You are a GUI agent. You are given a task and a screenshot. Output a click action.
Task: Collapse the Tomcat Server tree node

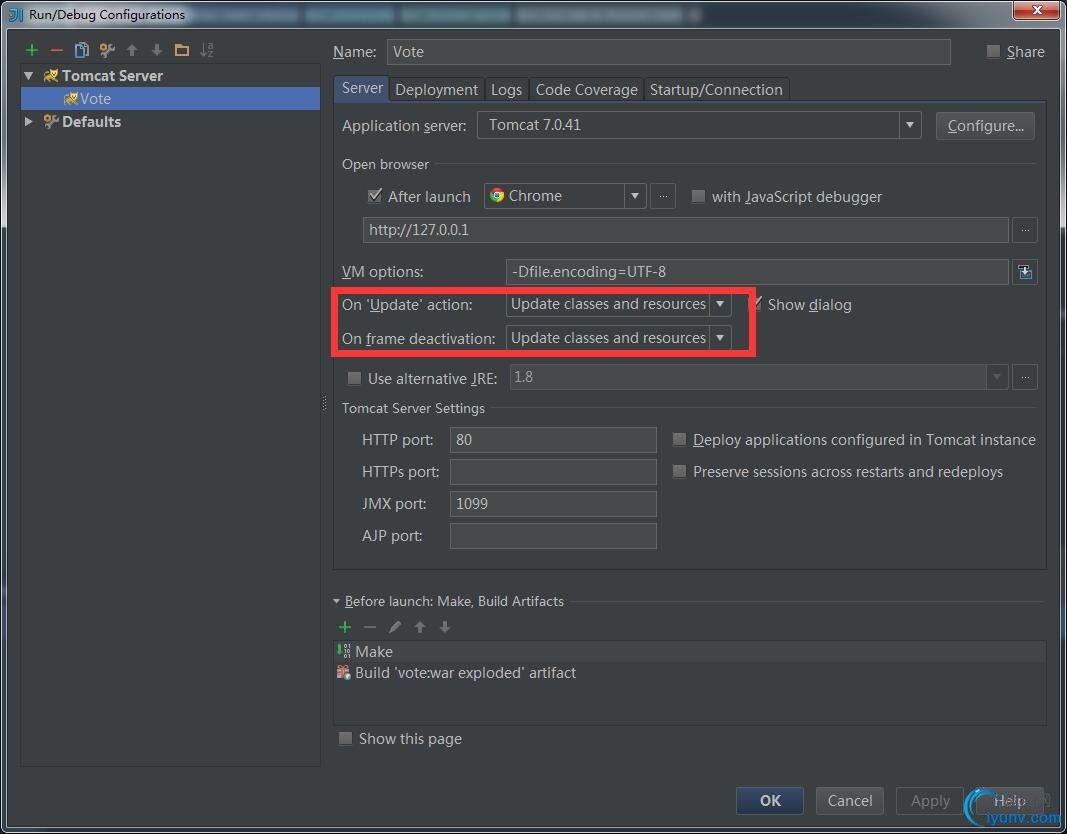(29, 76)
